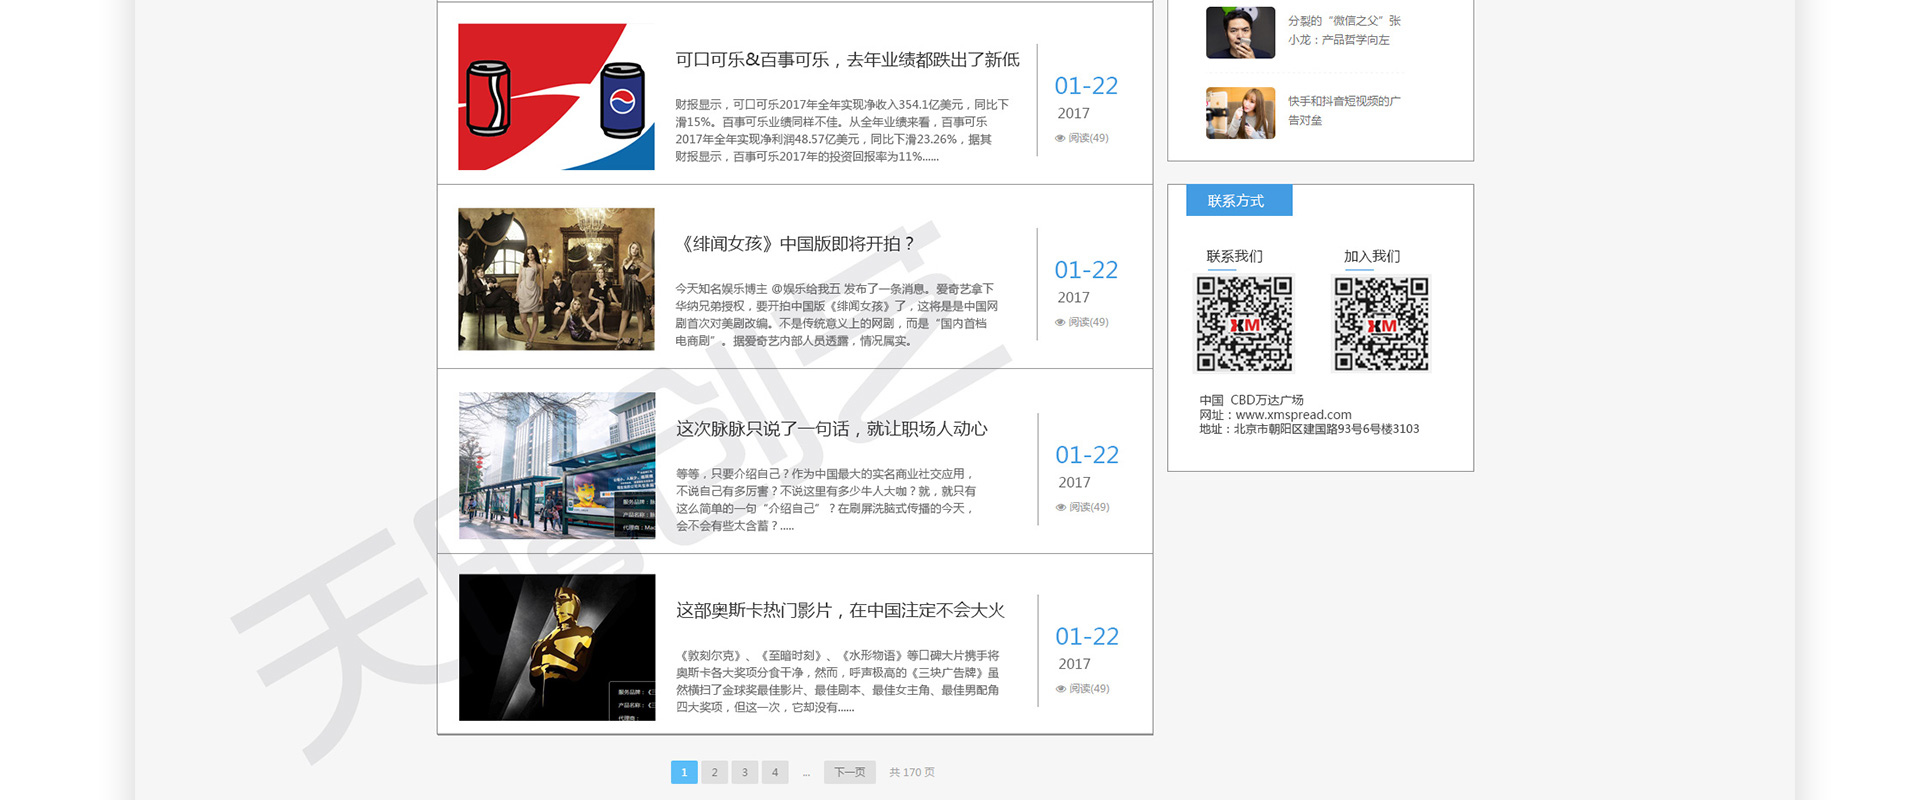The height and width of the screenshot is (800, 1920).
Task: Open sidebar article 快手和抖音短视频
Action: coord(1343,110)
